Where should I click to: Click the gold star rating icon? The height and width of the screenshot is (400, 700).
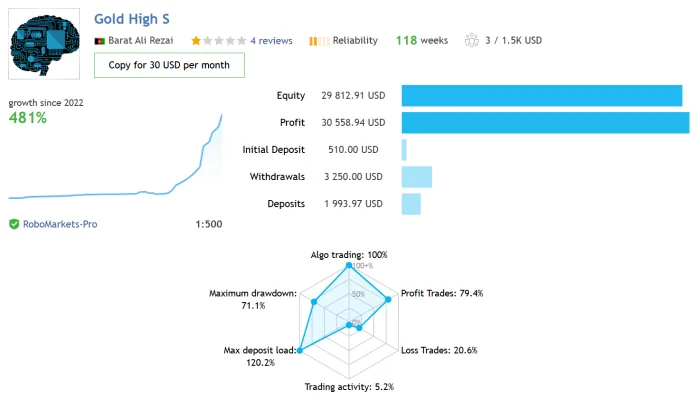coord(196,41)
